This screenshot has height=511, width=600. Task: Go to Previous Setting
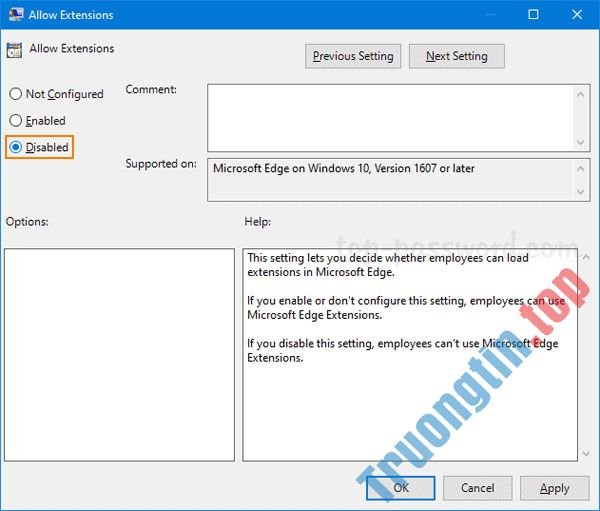coord(353,56)
